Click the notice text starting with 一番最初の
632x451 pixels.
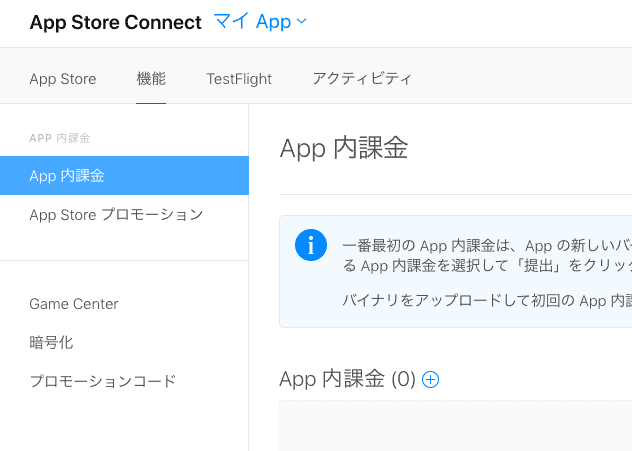(487, 256)
